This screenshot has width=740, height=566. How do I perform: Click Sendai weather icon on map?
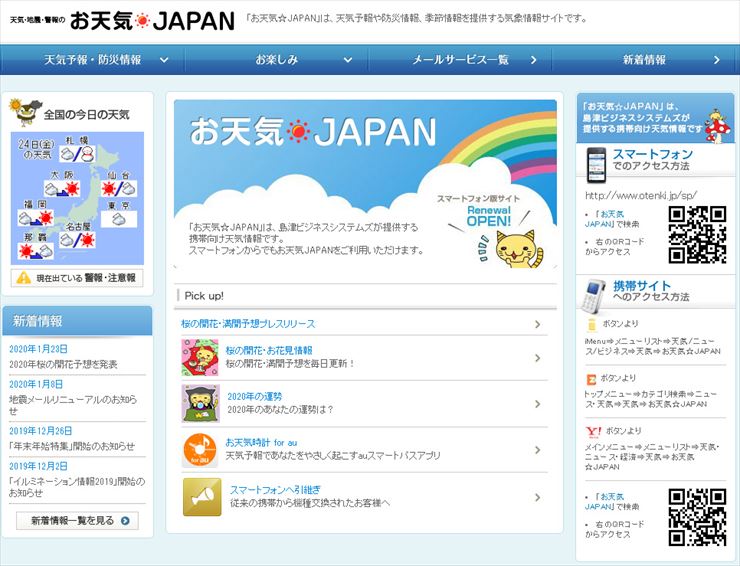pos(119,188)
